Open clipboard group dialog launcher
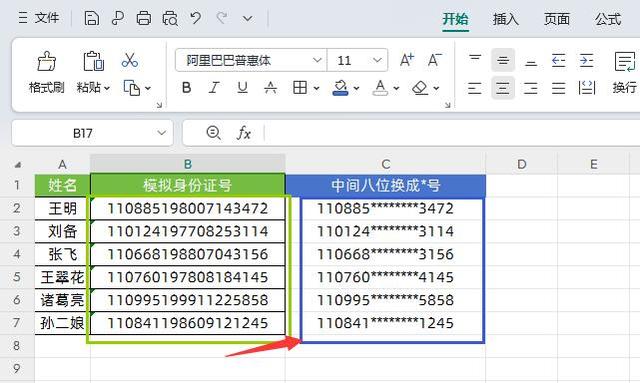 [x=159, y=105]
